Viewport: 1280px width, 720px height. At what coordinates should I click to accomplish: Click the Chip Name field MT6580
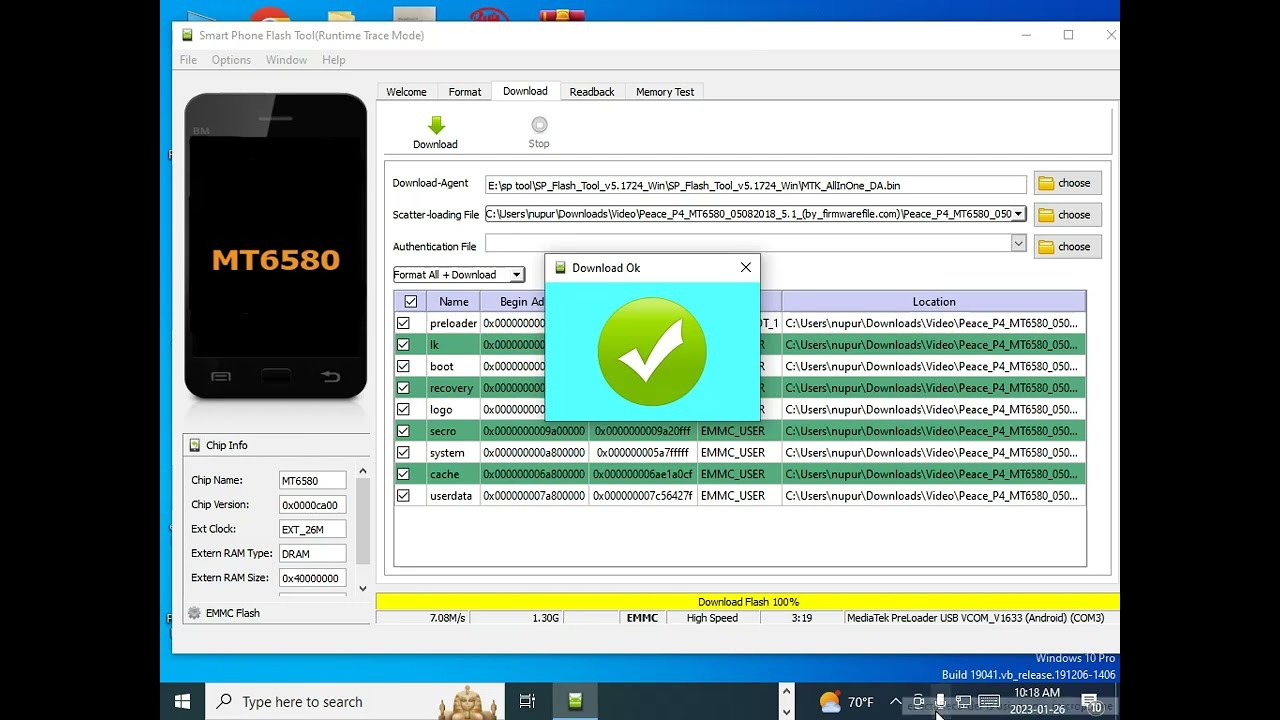312,480
